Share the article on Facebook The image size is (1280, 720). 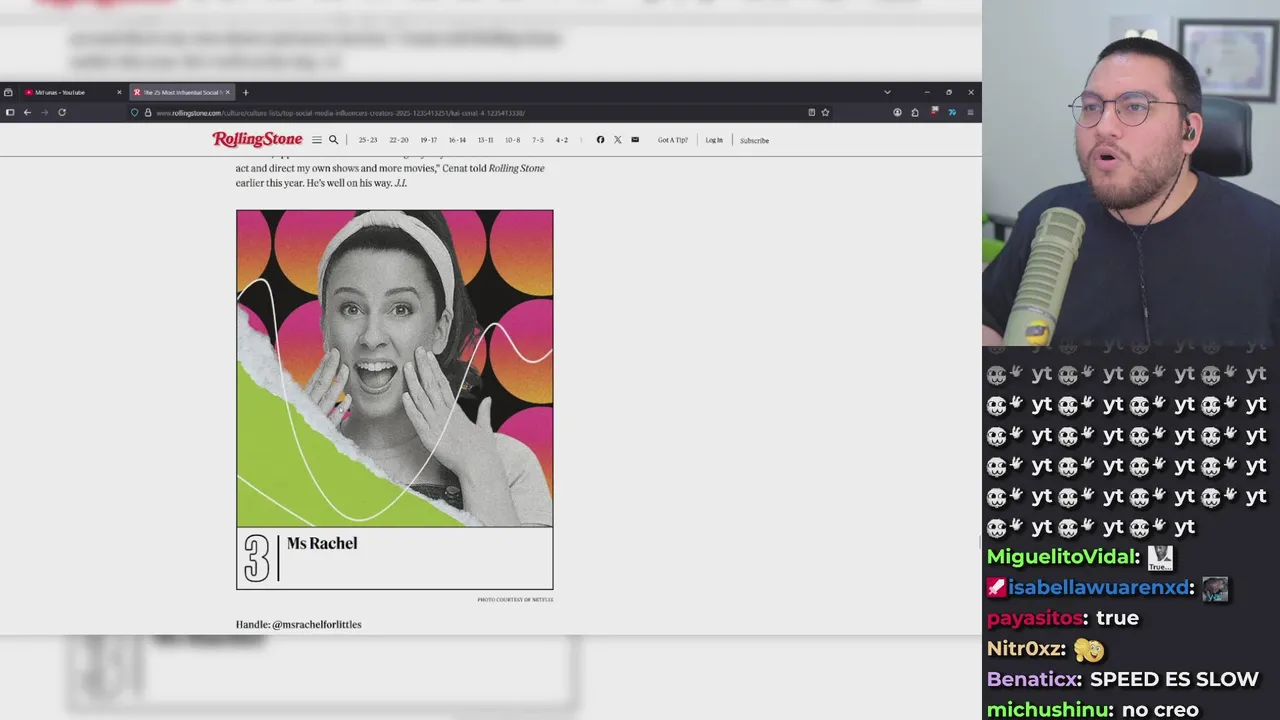pyautogui.click(x=600, y=140)
